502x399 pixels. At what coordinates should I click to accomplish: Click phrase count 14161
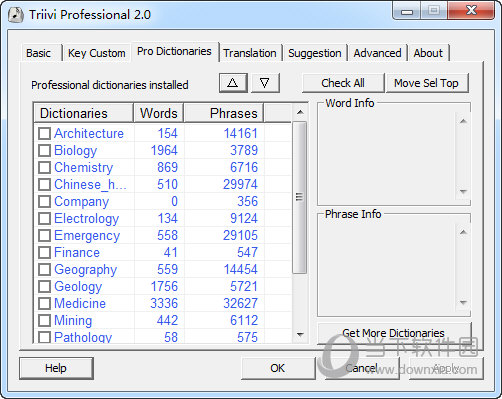240,133
